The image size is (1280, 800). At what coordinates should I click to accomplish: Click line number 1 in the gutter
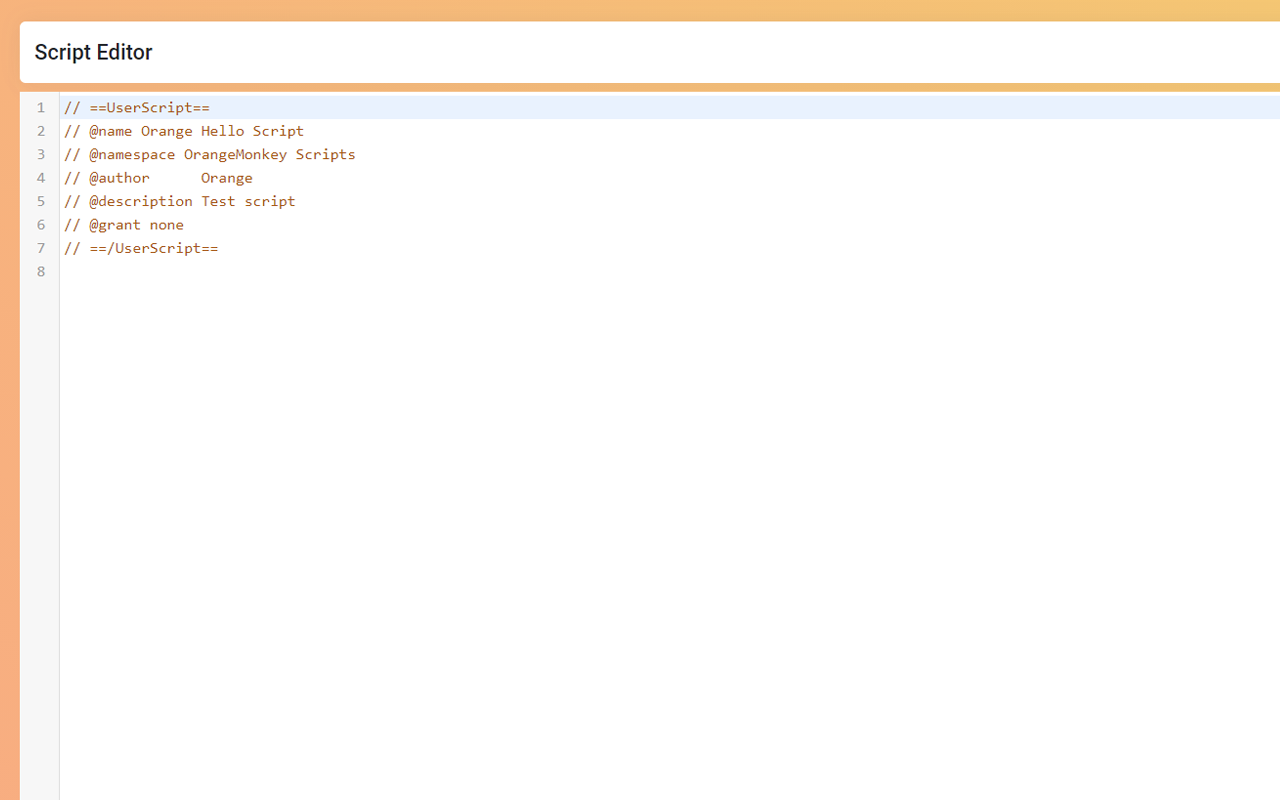(40, 107)
